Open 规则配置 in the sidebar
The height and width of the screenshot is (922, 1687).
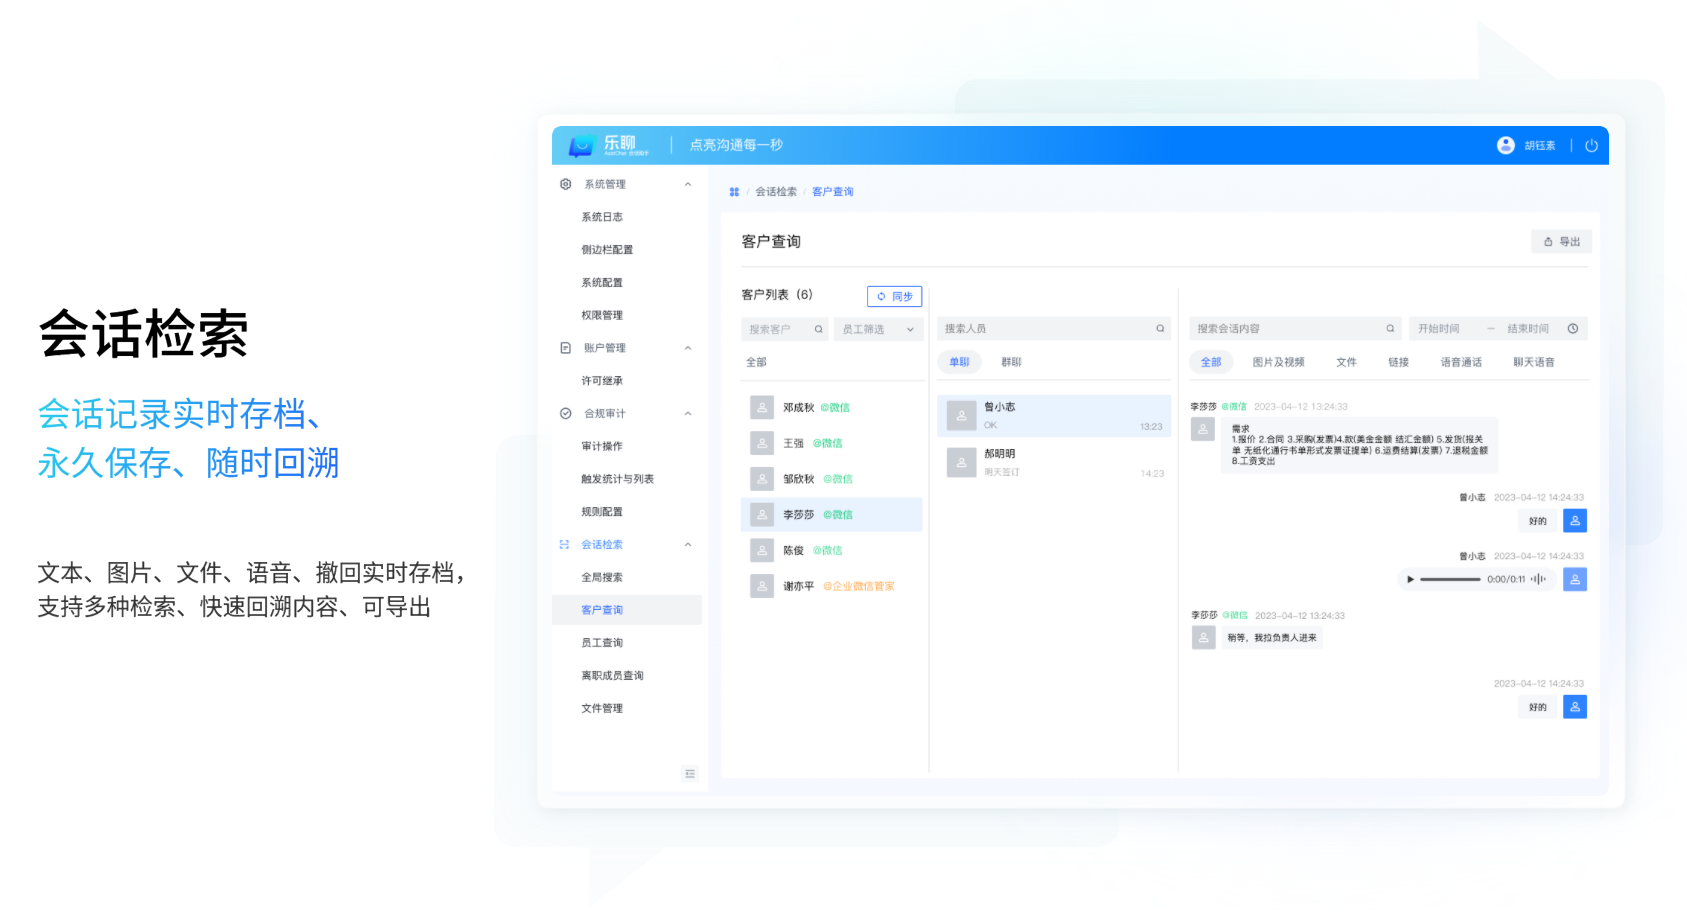coord(602,512)
